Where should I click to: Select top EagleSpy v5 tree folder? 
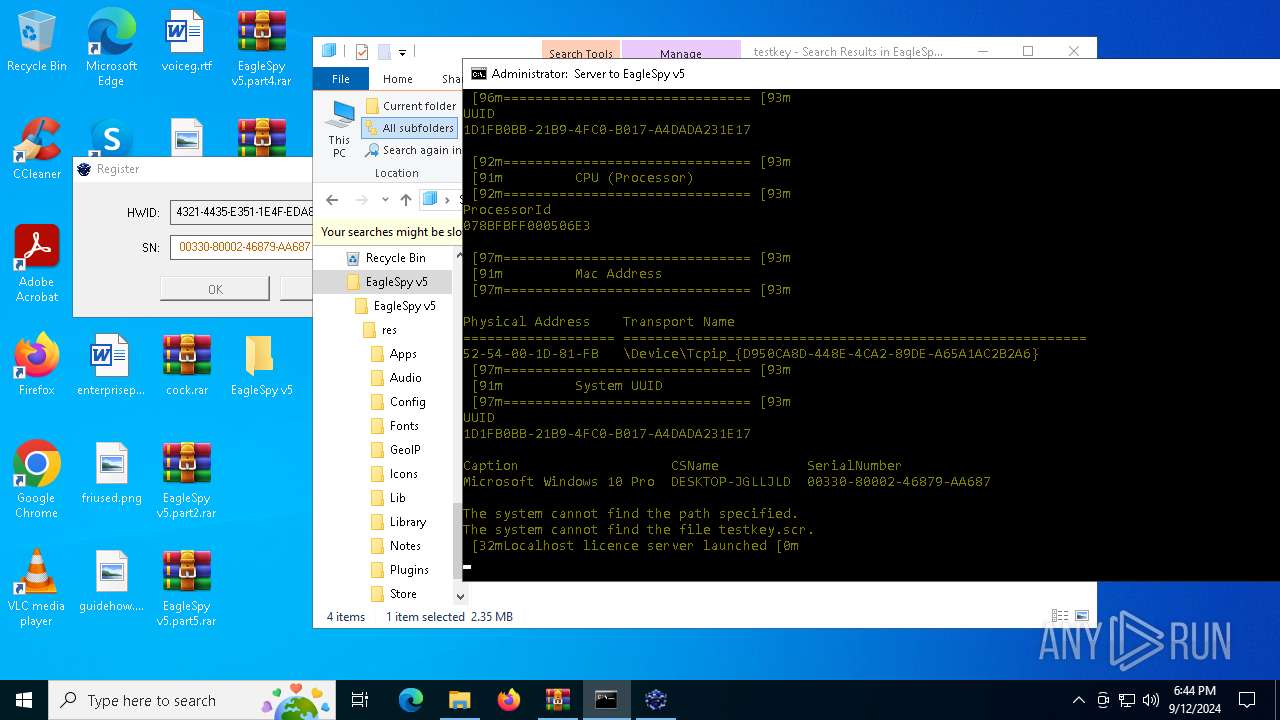[396, 282]
